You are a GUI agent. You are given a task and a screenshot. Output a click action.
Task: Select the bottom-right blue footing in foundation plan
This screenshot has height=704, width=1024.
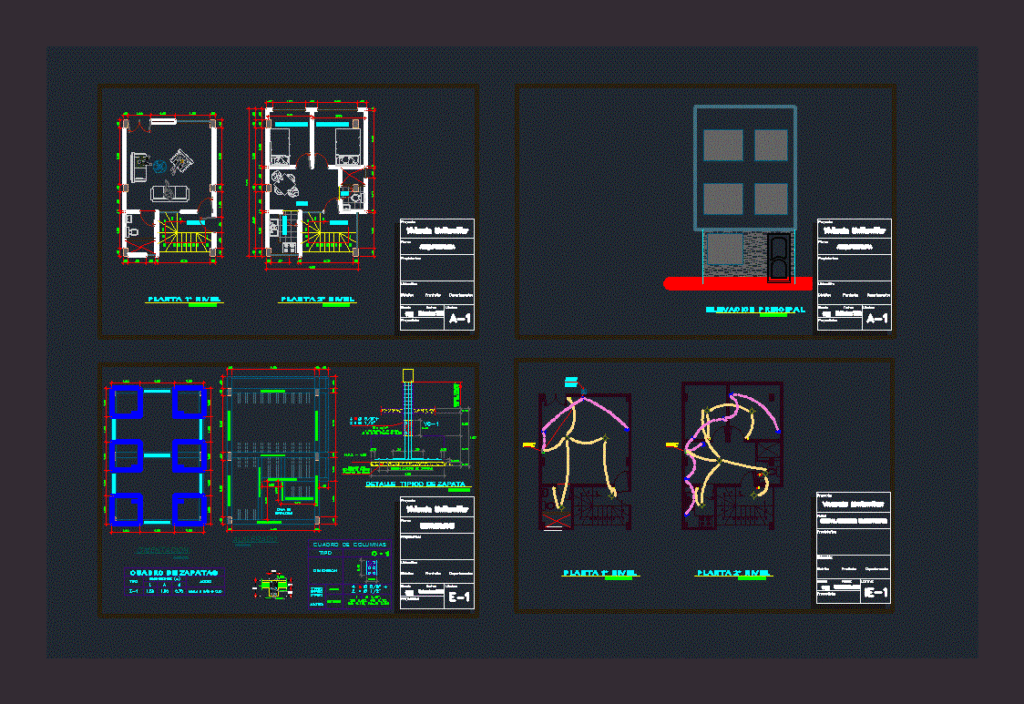190,509
